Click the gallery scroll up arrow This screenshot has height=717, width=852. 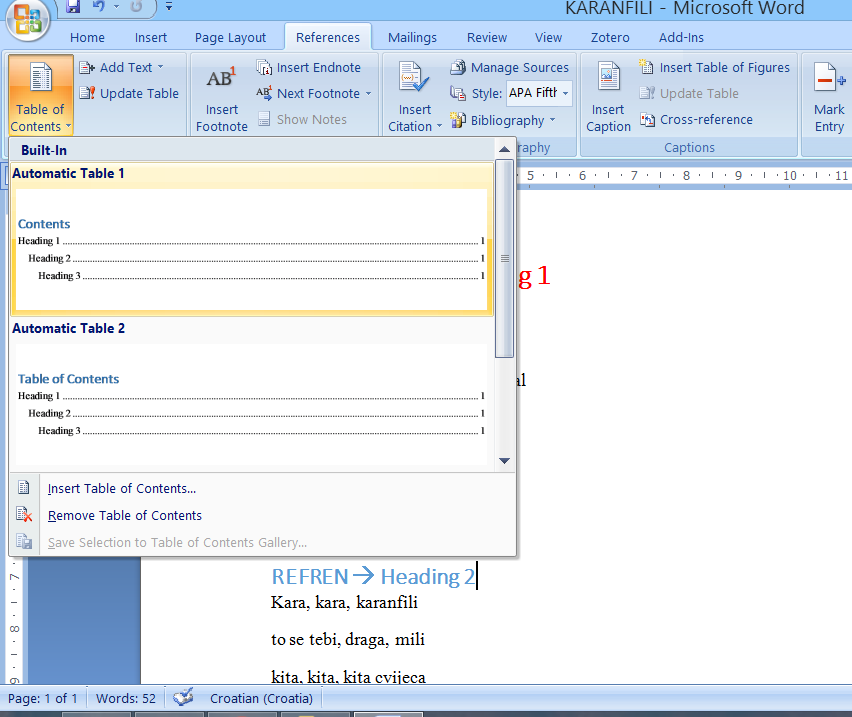click(504, 149)
